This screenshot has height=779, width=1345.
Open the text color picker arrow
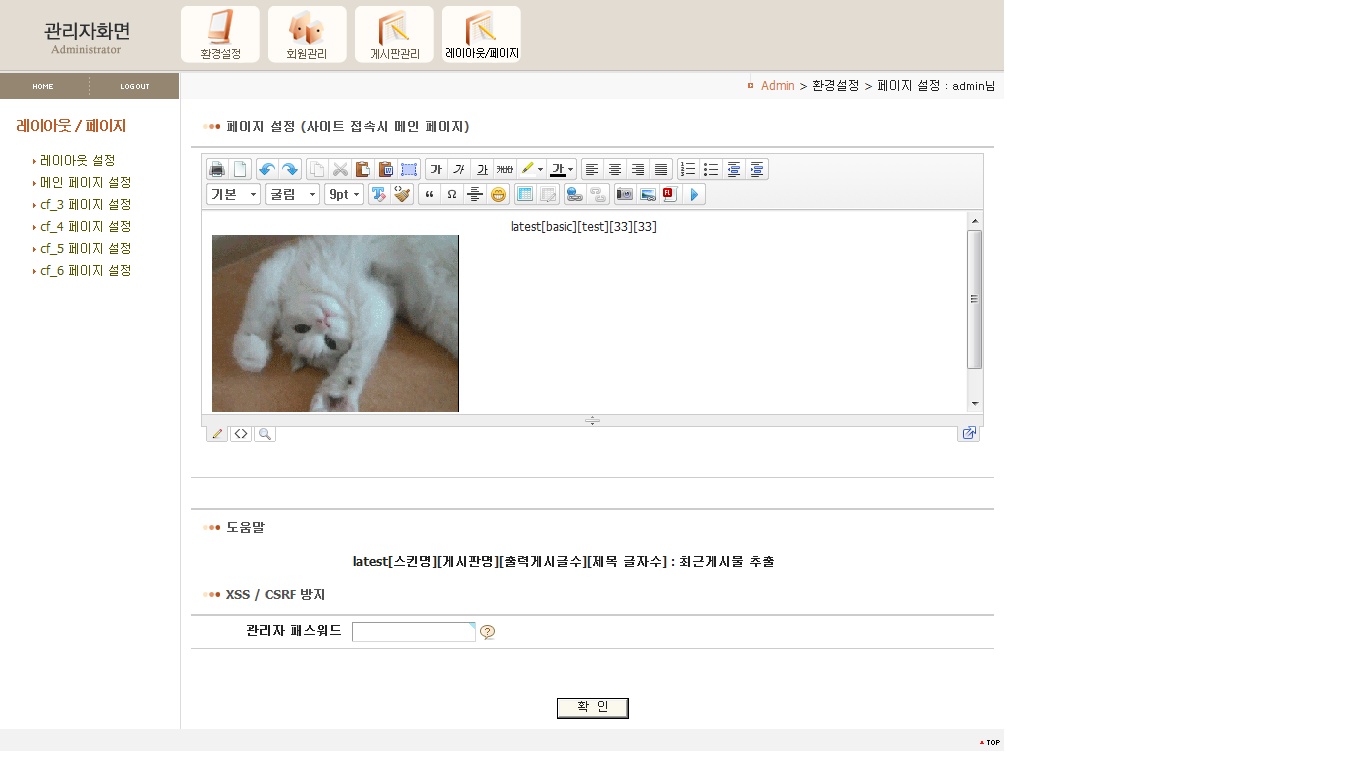tap(571, 170)
